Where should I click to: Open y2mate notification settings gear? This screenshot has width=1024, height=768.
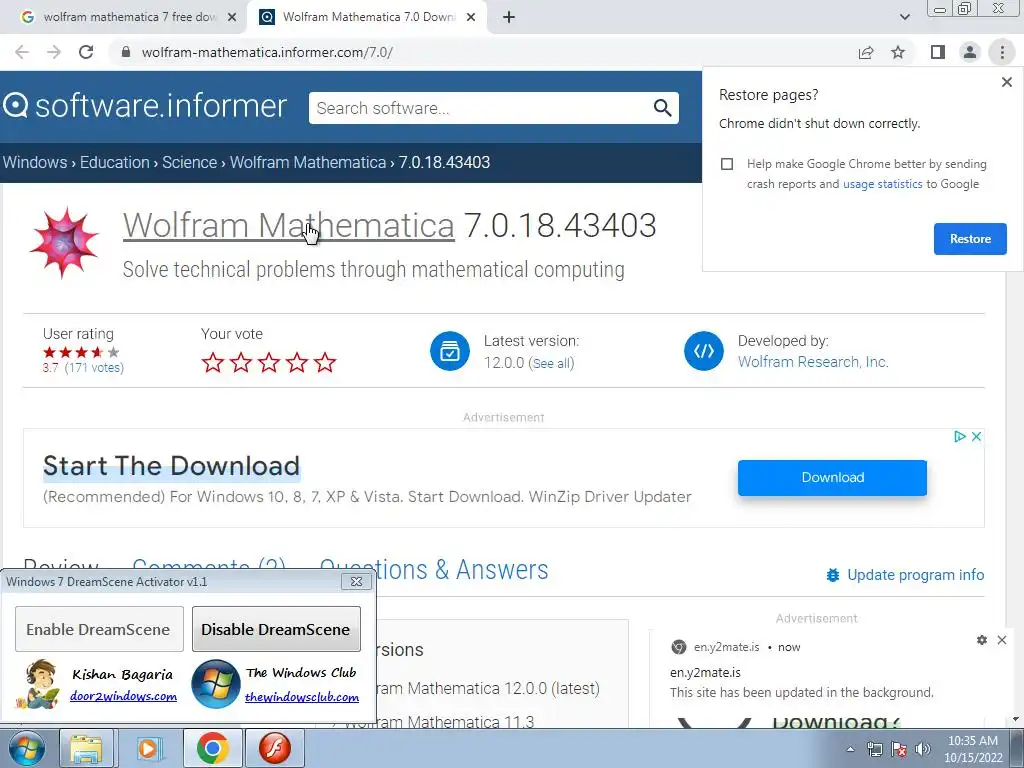tap(982, 640)
